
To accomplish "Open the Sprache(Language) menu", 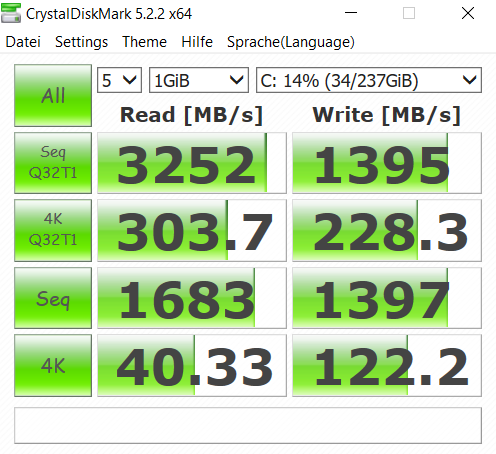I will coord(291,42).
